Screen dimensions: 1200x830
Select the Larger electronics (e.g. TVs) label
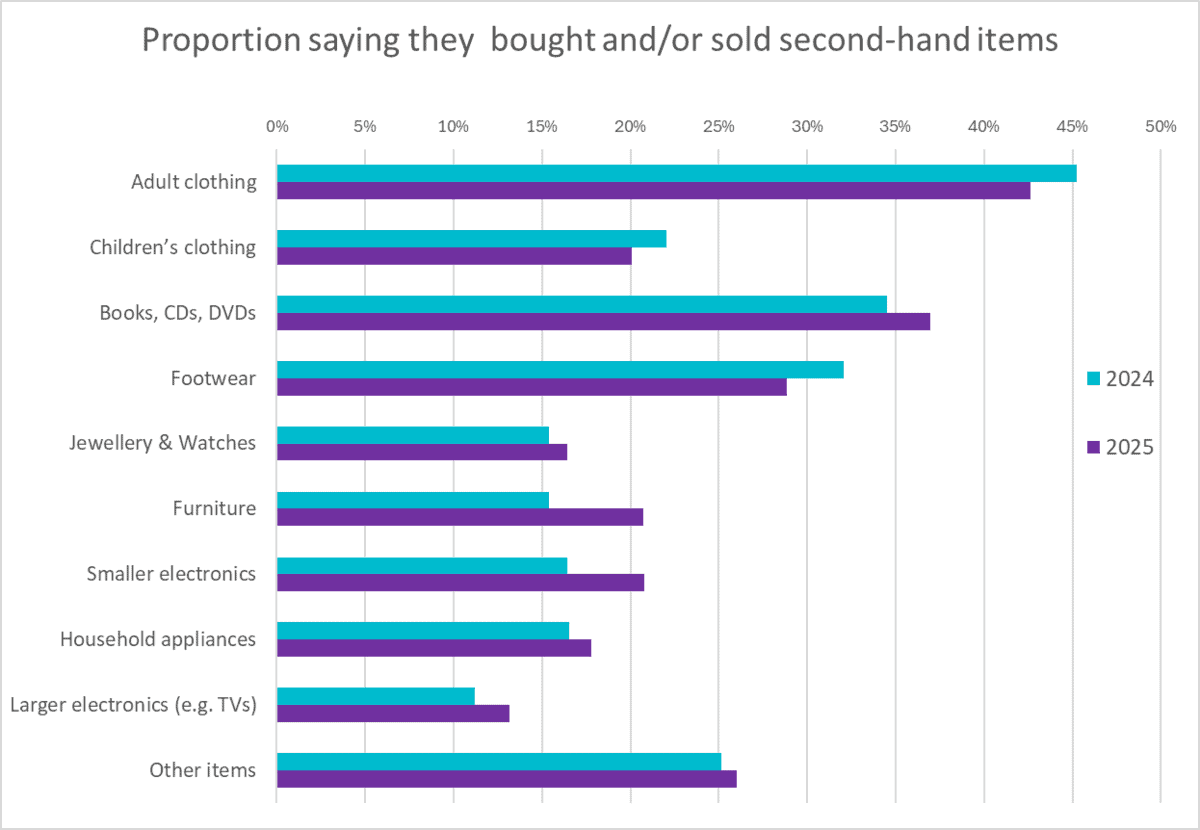pos(133,705)
